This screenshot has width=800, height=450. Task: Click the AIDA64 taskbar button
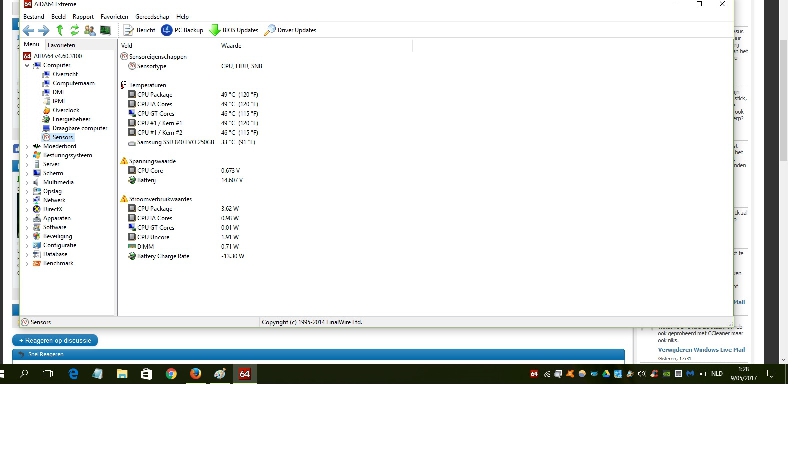tap(244, 374)
